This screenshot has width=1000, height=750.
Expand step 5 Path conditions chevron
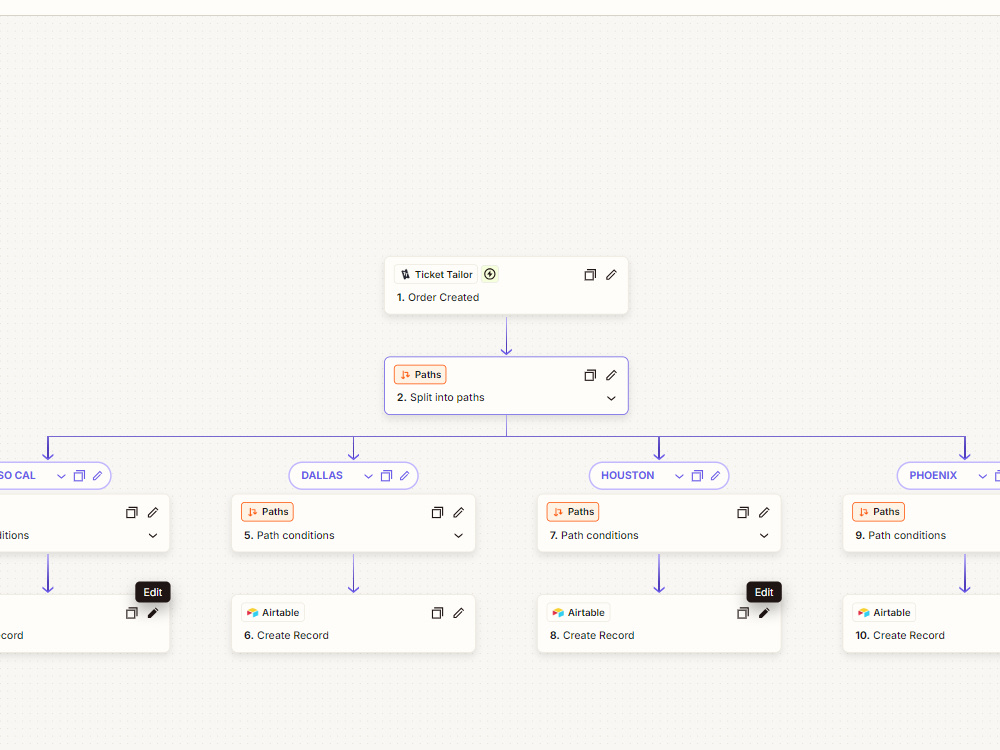[459, 536]
